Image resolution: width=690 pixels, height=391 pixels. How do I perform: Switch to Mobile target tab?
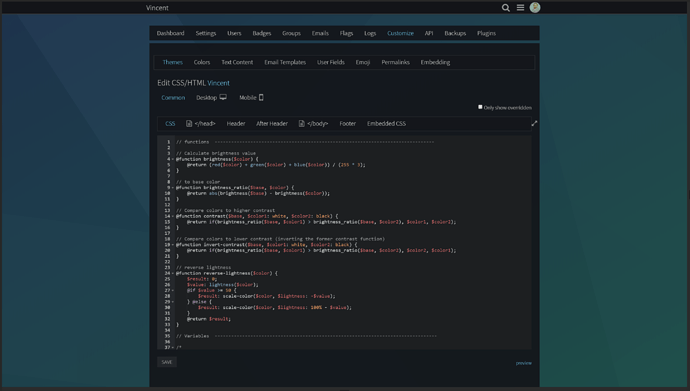pos(251,98)
